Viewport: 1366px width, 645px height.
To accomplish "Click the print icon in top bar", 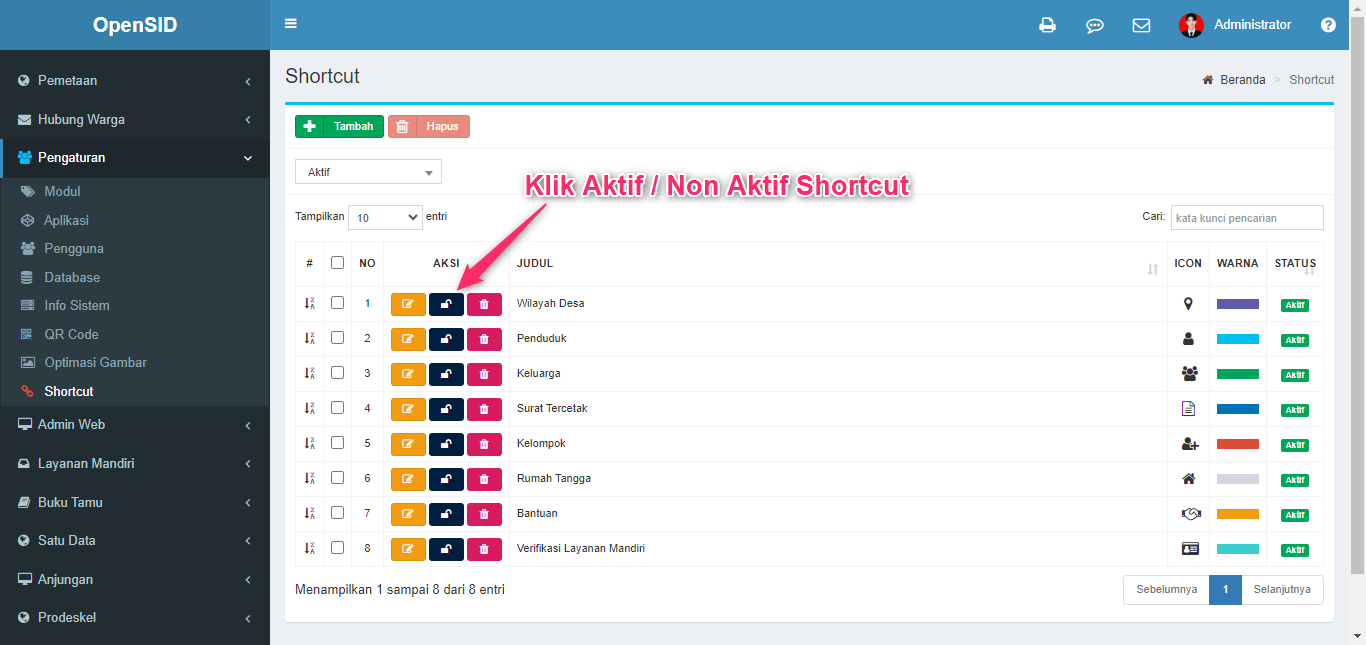I will pyautogui.click(x=1047, y=25).
